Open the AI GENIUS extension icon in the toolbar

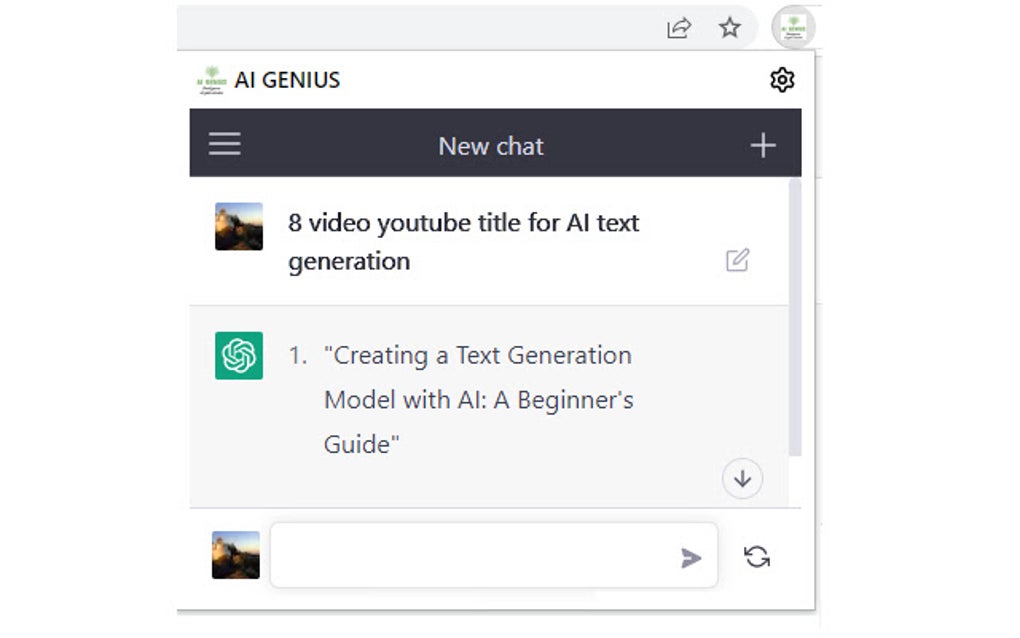click(792, 28)
